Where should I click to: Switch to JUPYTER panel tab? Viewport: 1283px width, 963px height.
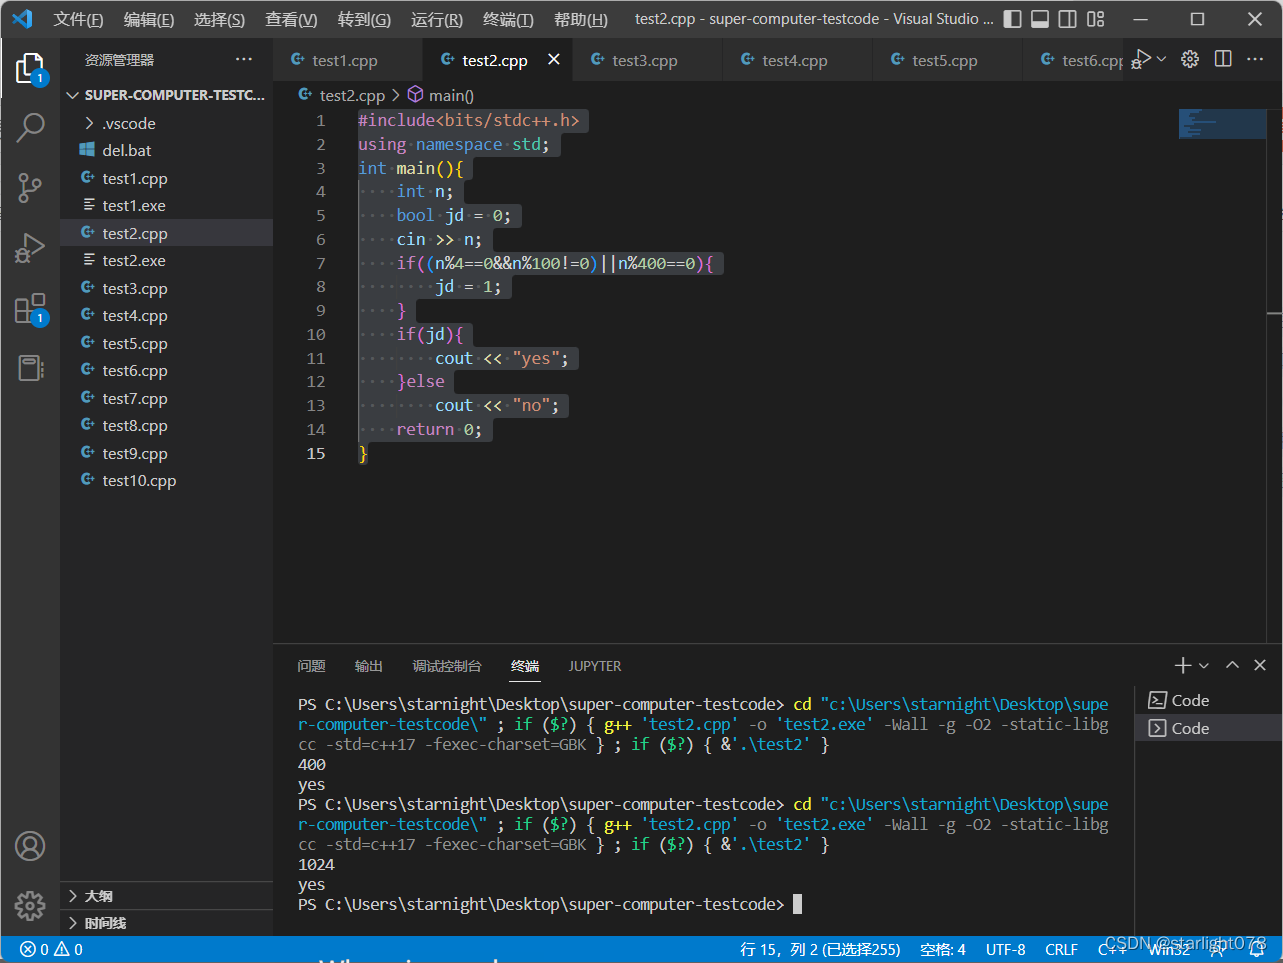[x=595, y=666]
